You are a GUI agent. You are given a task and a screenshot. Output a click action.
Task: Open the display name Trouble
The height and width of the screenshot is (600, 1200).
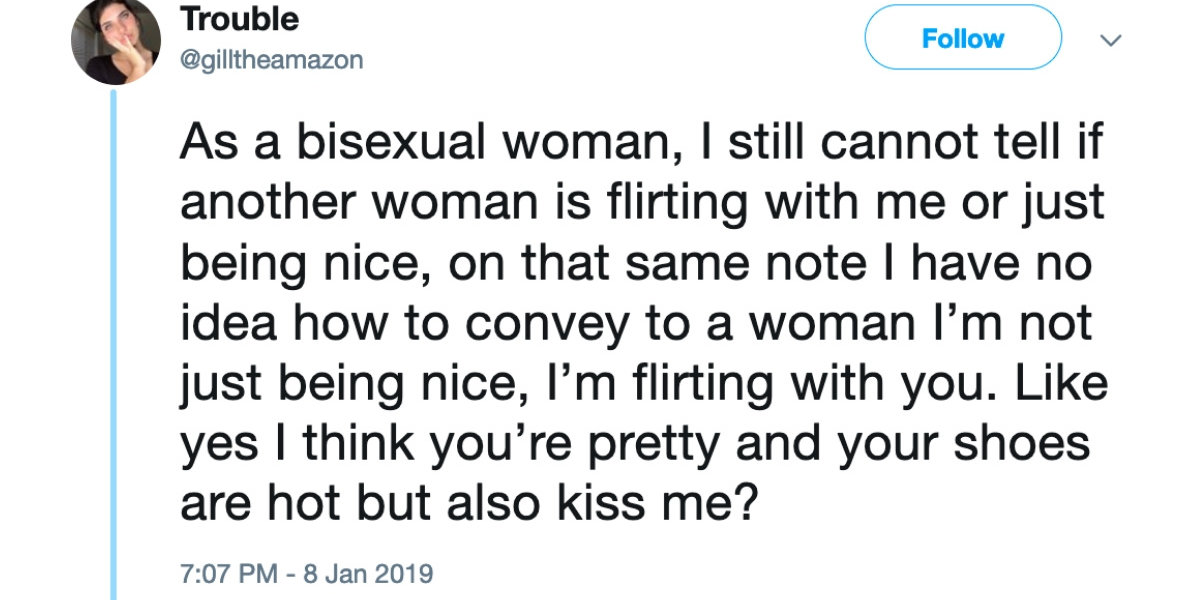(x=240, y=18)
